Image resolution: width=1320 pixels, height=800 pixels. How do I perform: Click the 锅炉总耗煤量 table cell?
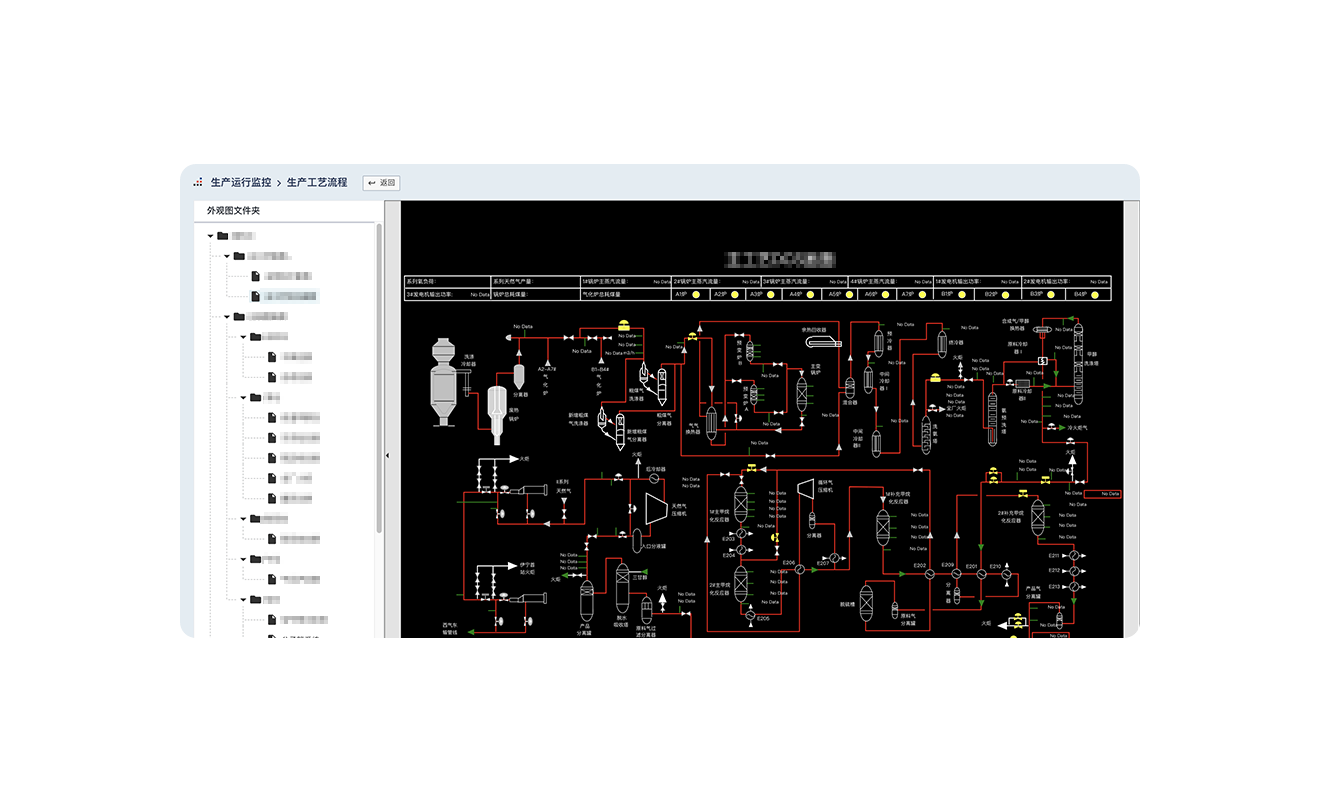[x=535, y=295]
